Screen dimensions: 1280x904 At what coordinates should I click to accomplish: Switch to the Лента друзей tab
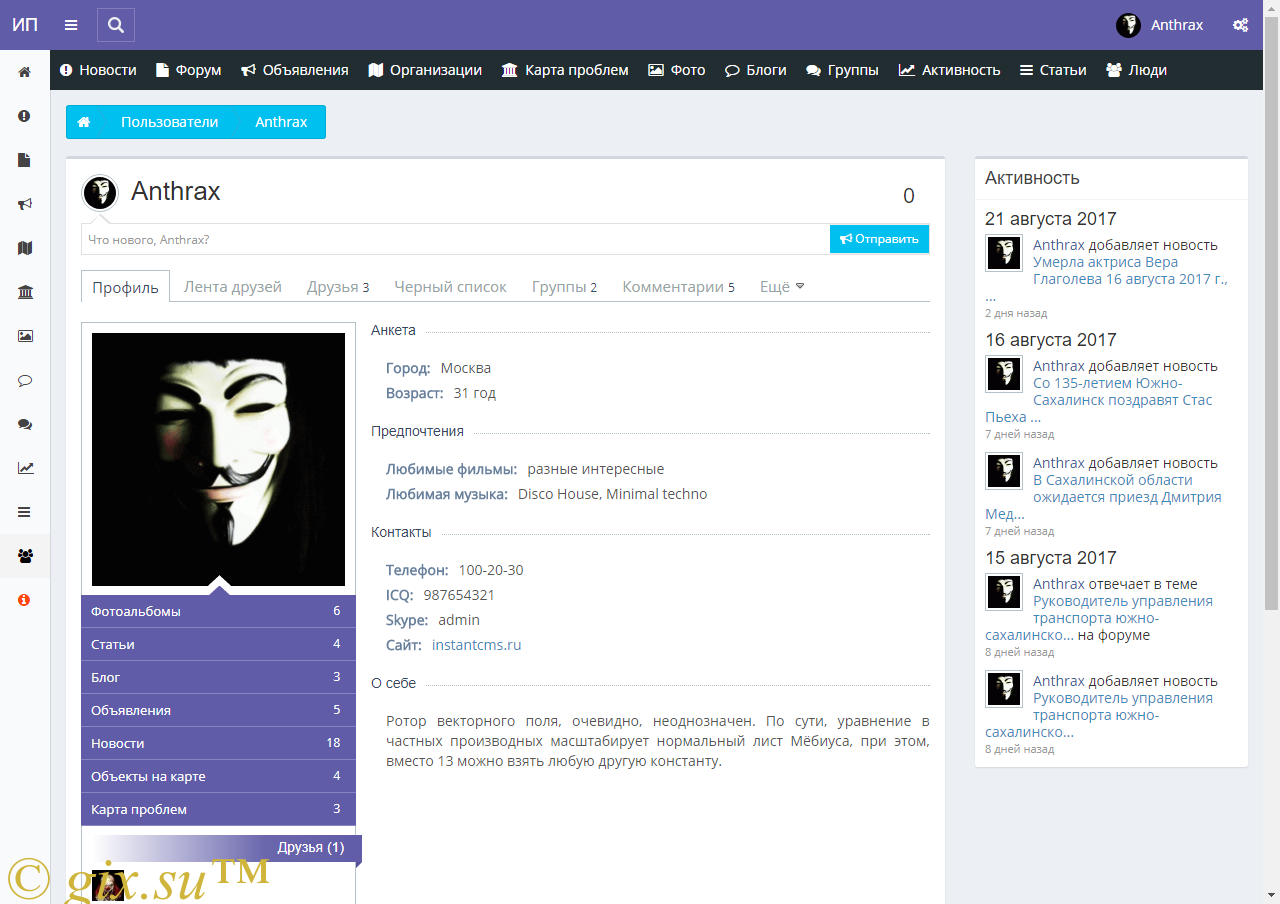[233, 287]
